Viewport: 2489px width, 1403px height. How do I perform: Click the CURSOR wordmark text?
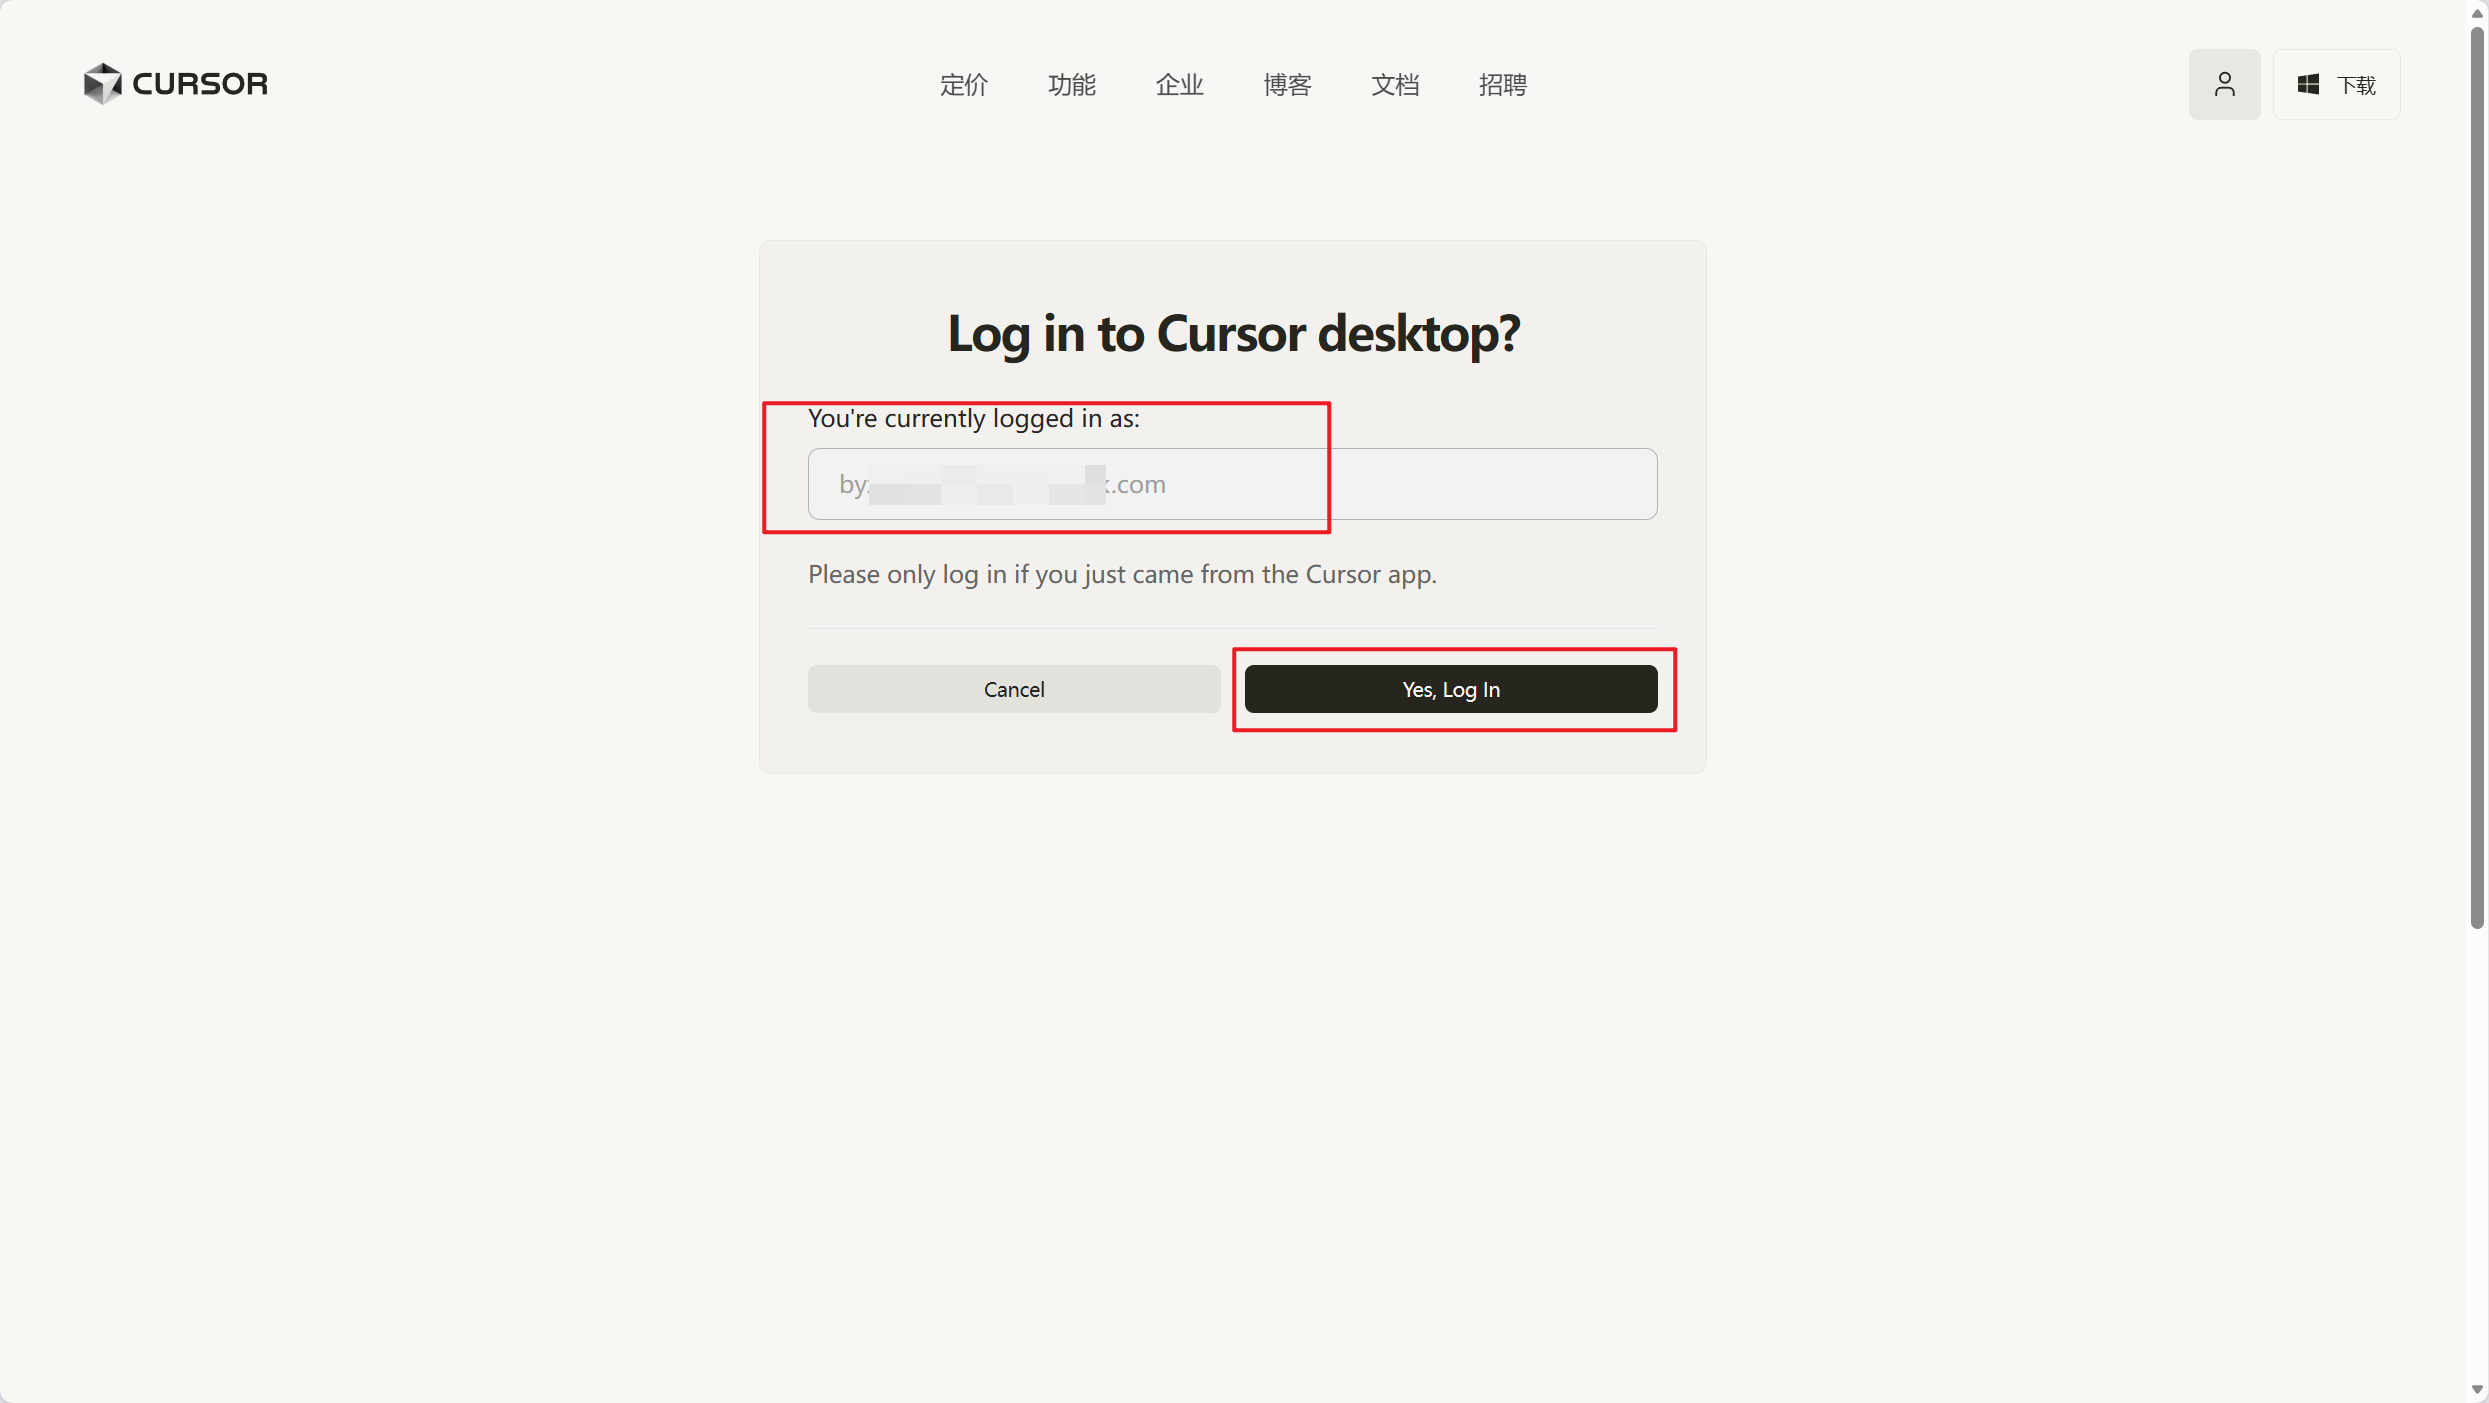tap(200, 84)
